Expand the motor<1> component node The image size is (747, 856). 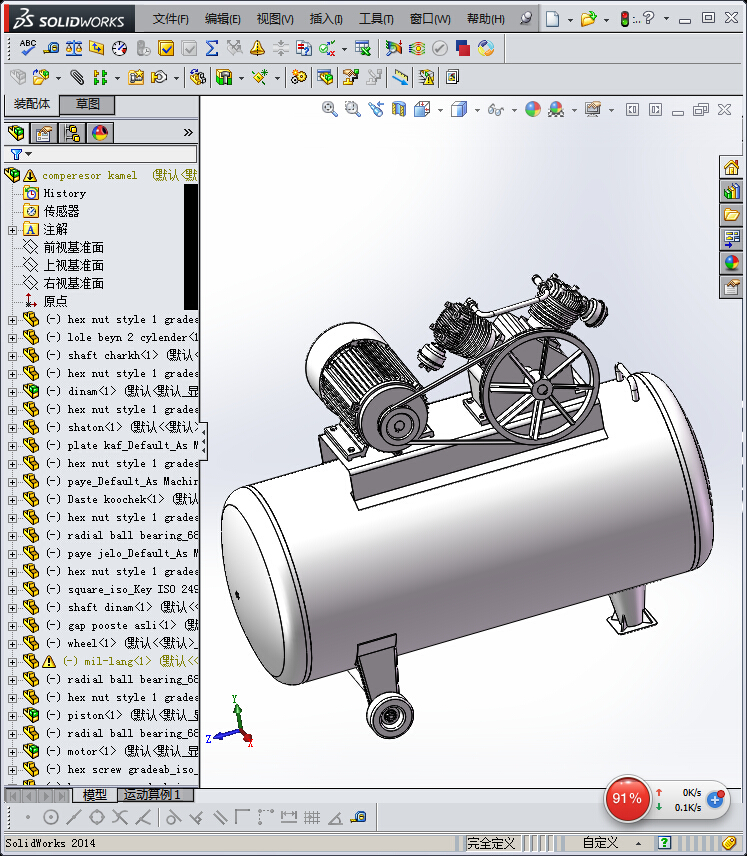pyautogui.click(x=13, y=752)
